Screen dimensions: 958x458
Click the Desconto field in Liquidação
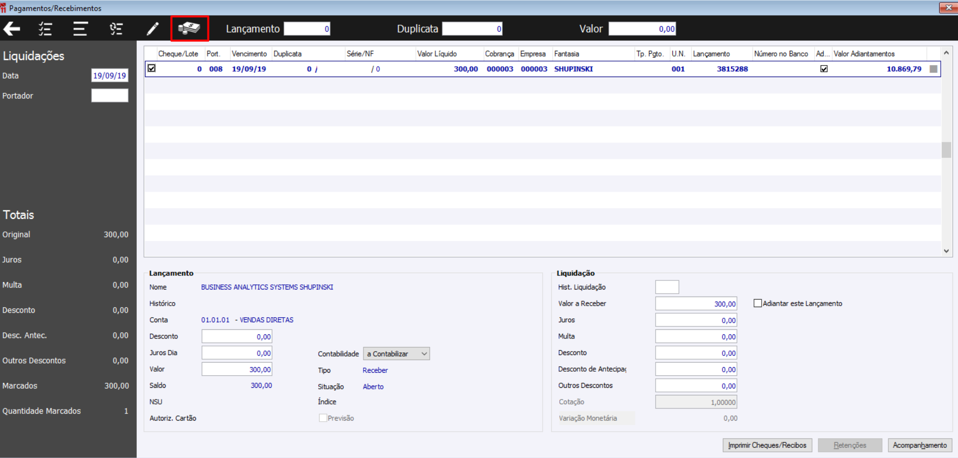tap(696, 353)
